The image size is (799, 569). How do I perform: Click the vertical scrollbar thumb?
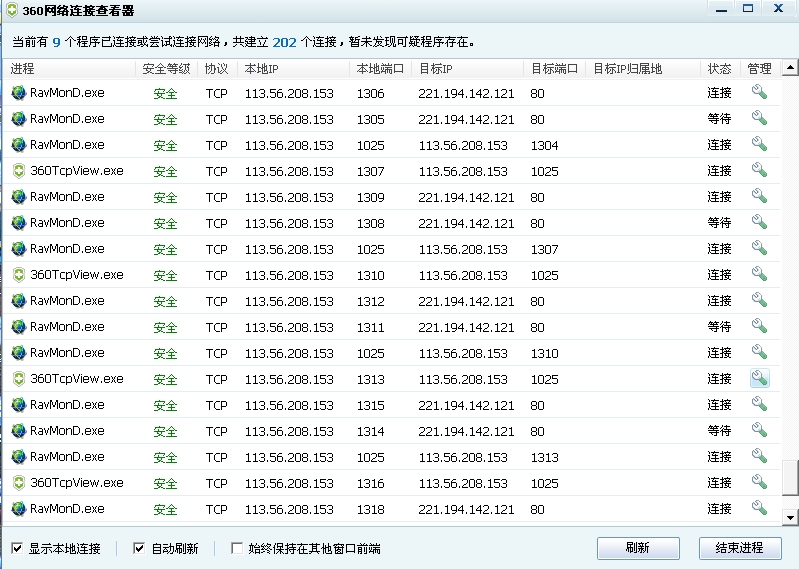click(x=790, y=477)
